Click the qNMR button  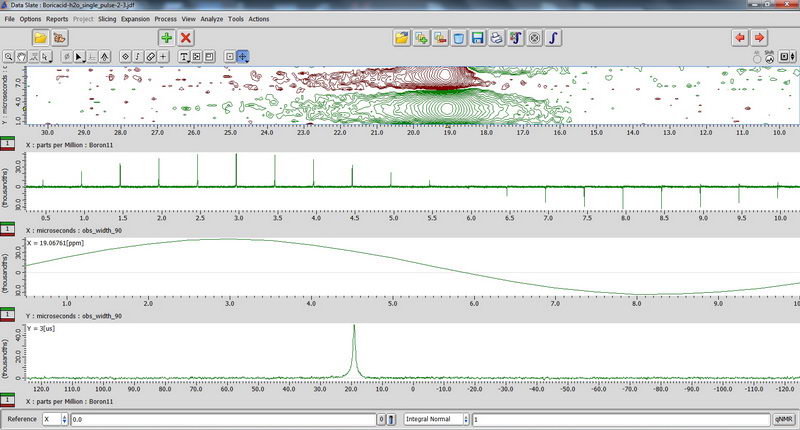pyautogui.click(x=785, y=420)
